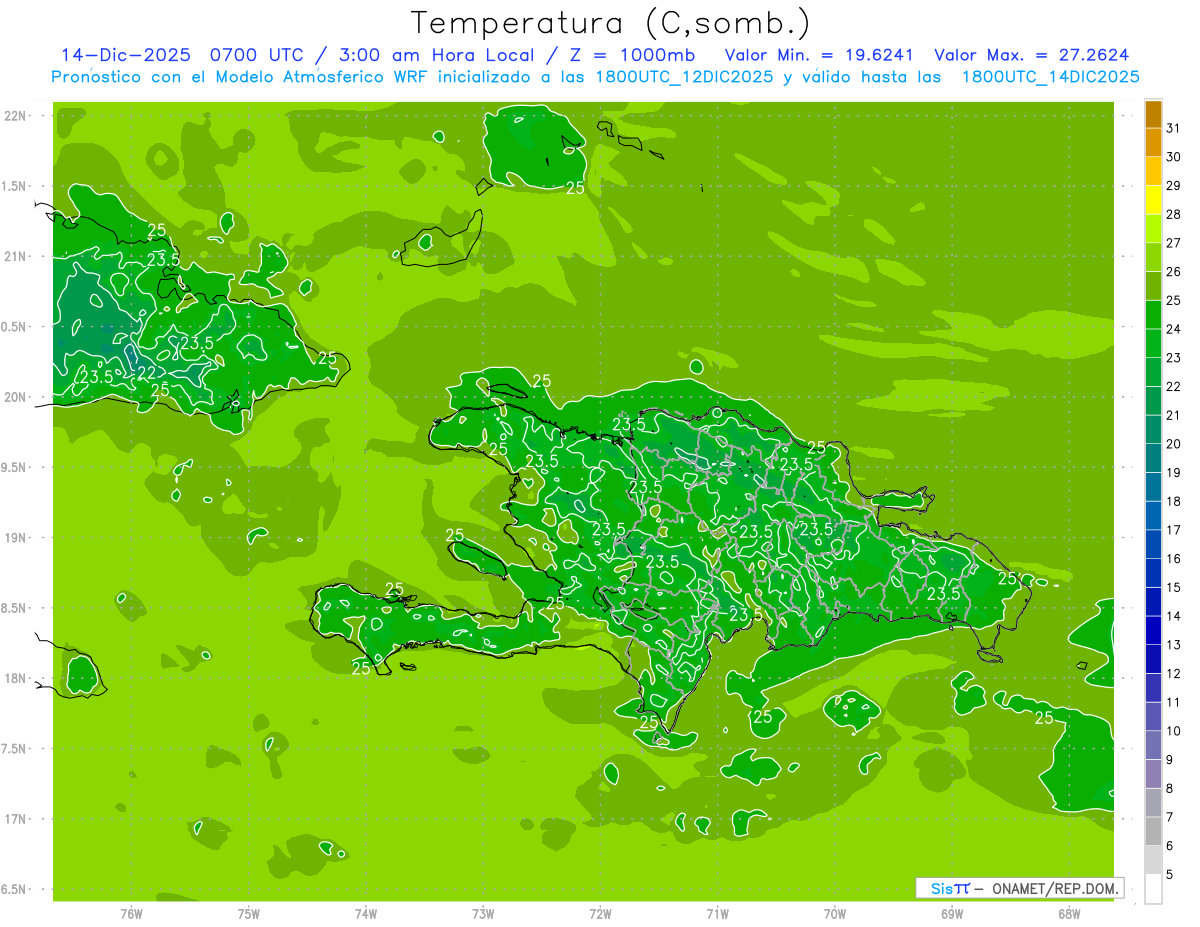
Task: Click legend color band between 30 and 31
Action: pyautogui.click(x=1153, y=142)
